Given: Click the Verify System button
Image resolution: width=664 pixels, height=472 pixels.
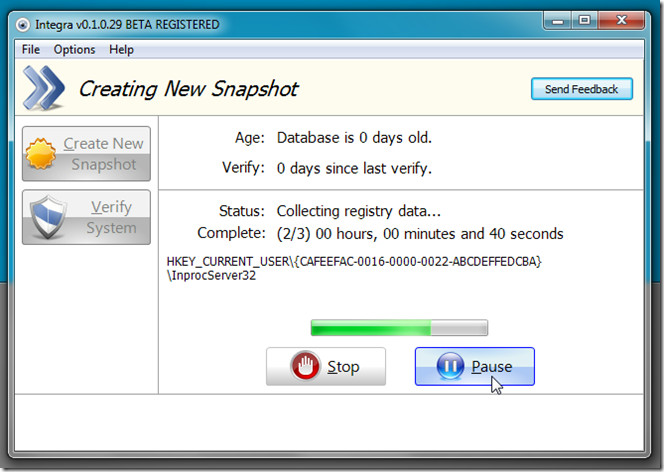Looking at the screenshot, I should (86, 217).
